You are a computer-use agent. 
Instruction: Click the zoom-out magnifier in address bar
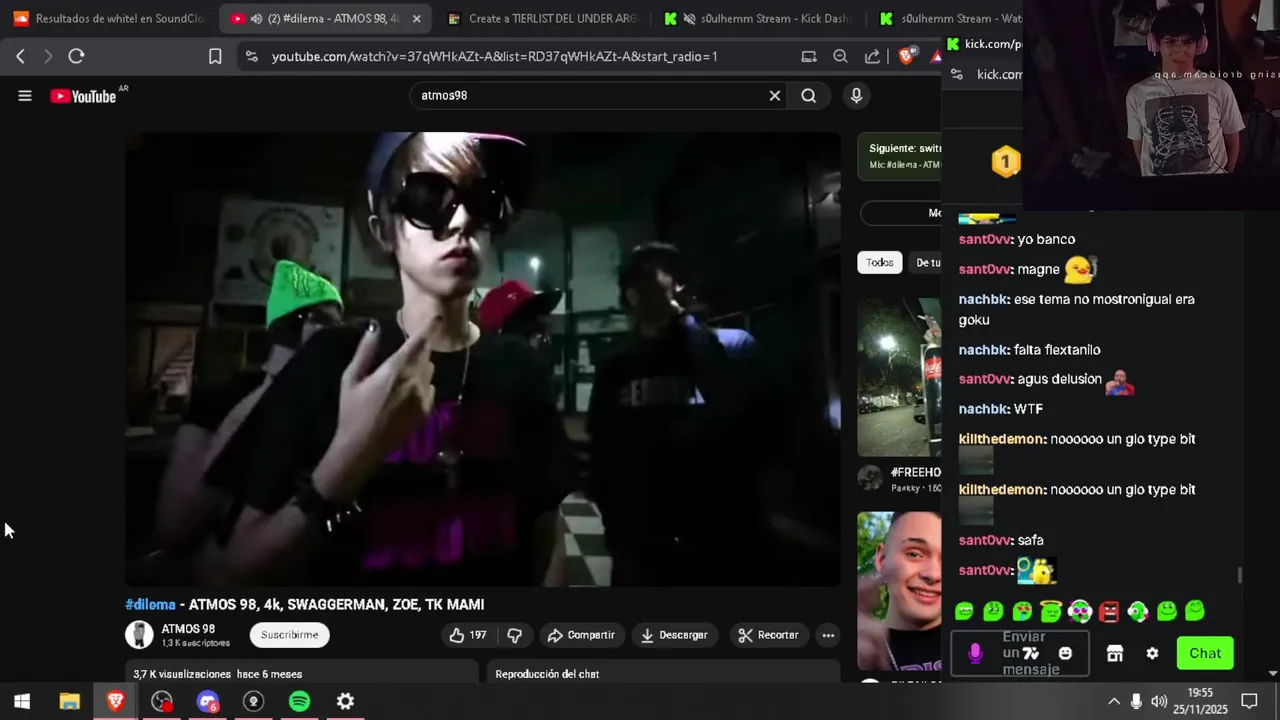[841, 57]
